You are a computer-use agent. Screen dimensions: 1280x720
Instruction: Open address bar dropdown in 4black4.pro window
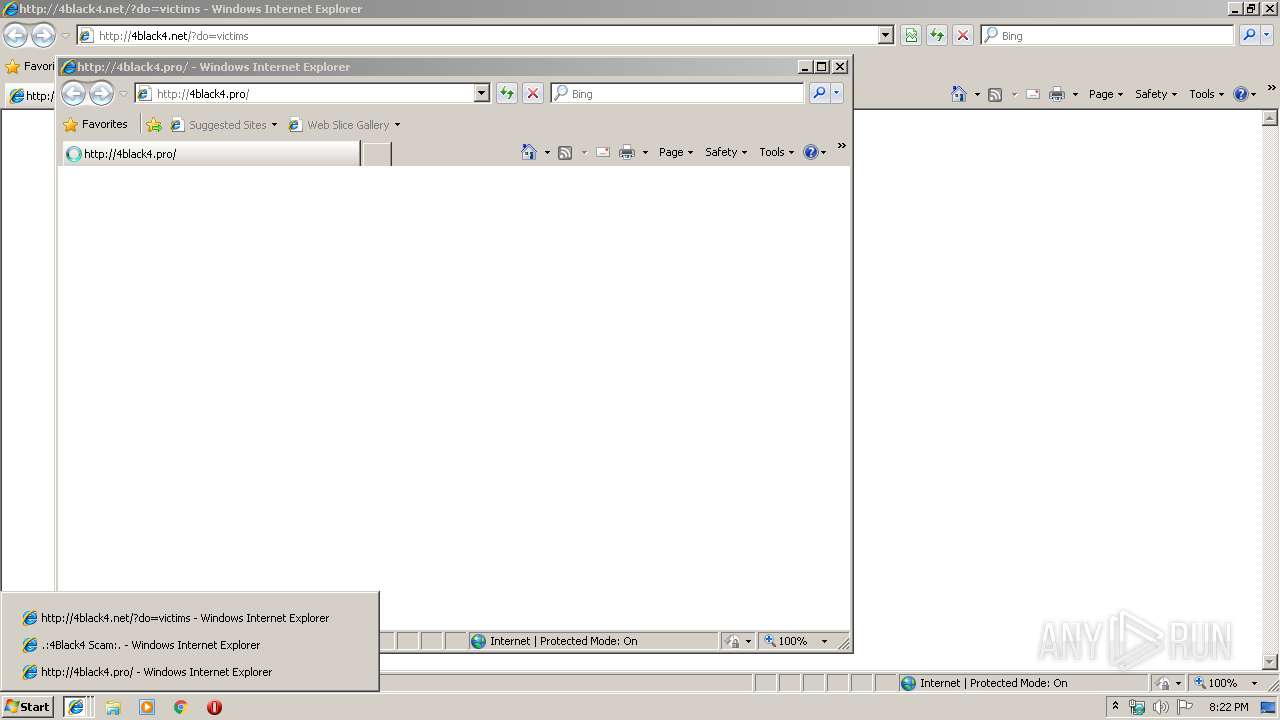pyautogui.click(x=481, y=93)
